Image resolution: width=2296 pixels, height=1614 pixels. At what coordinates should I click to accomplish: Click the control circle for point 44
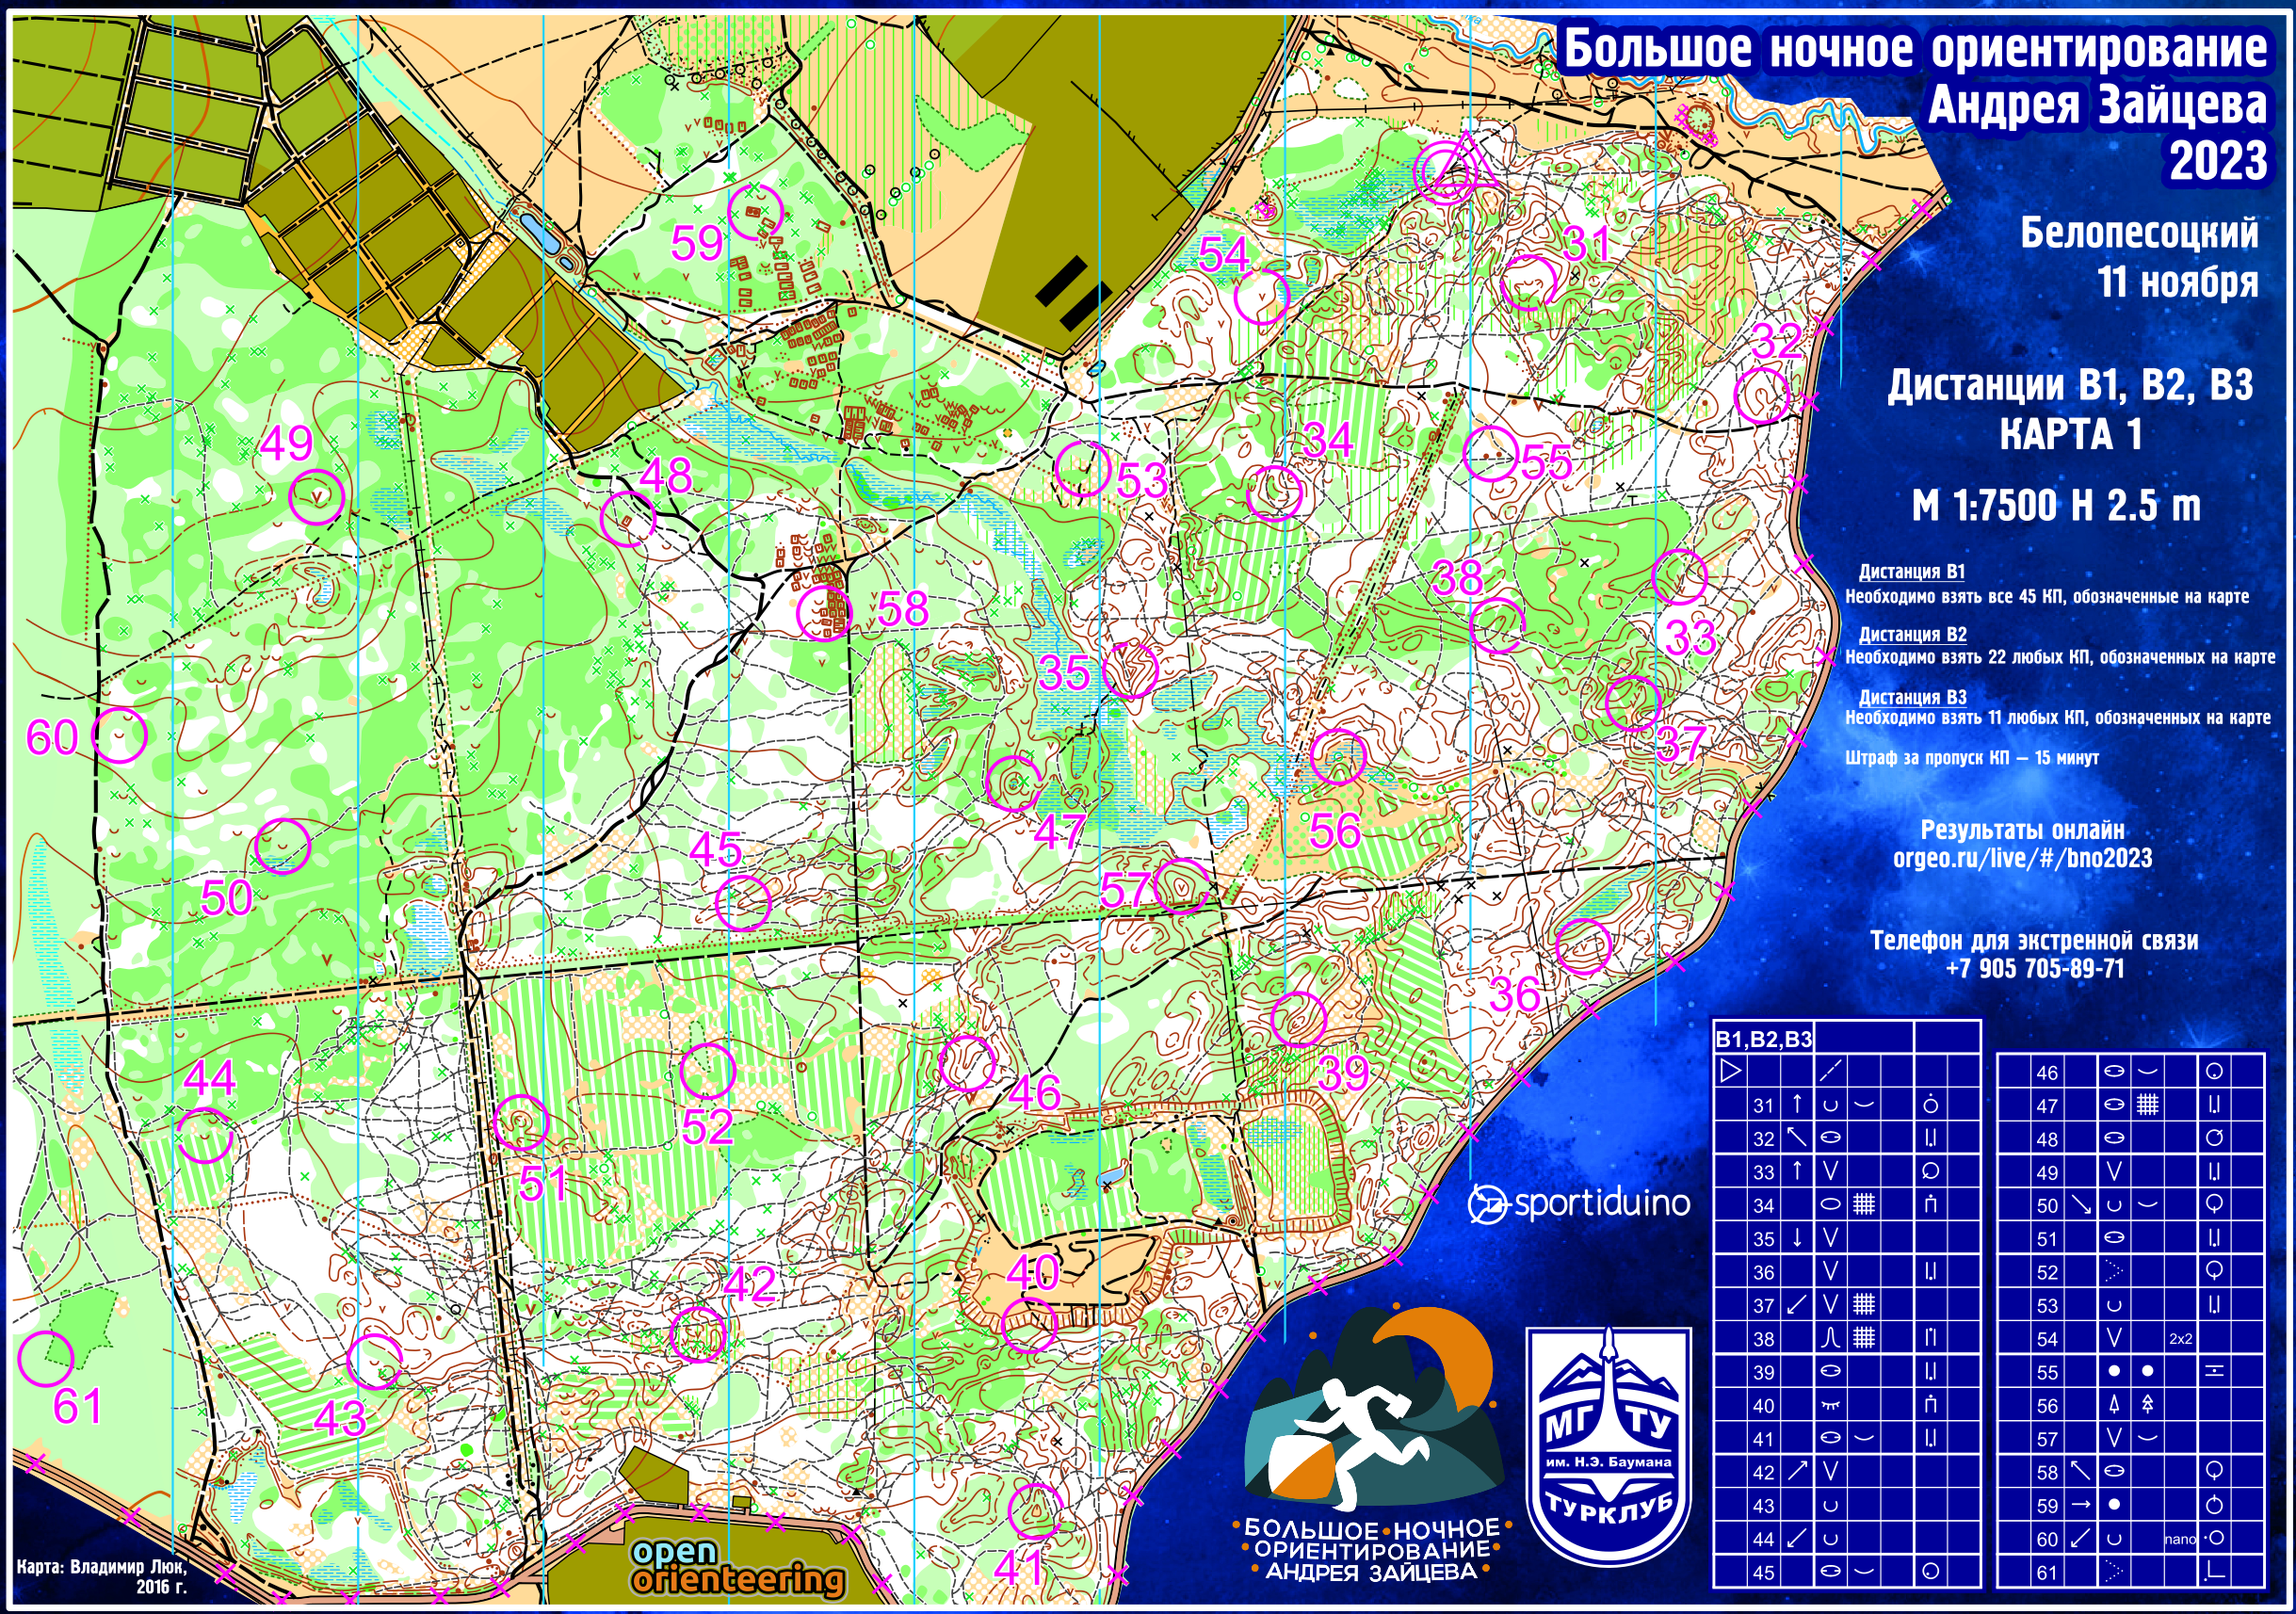[x=205, y=1134]
